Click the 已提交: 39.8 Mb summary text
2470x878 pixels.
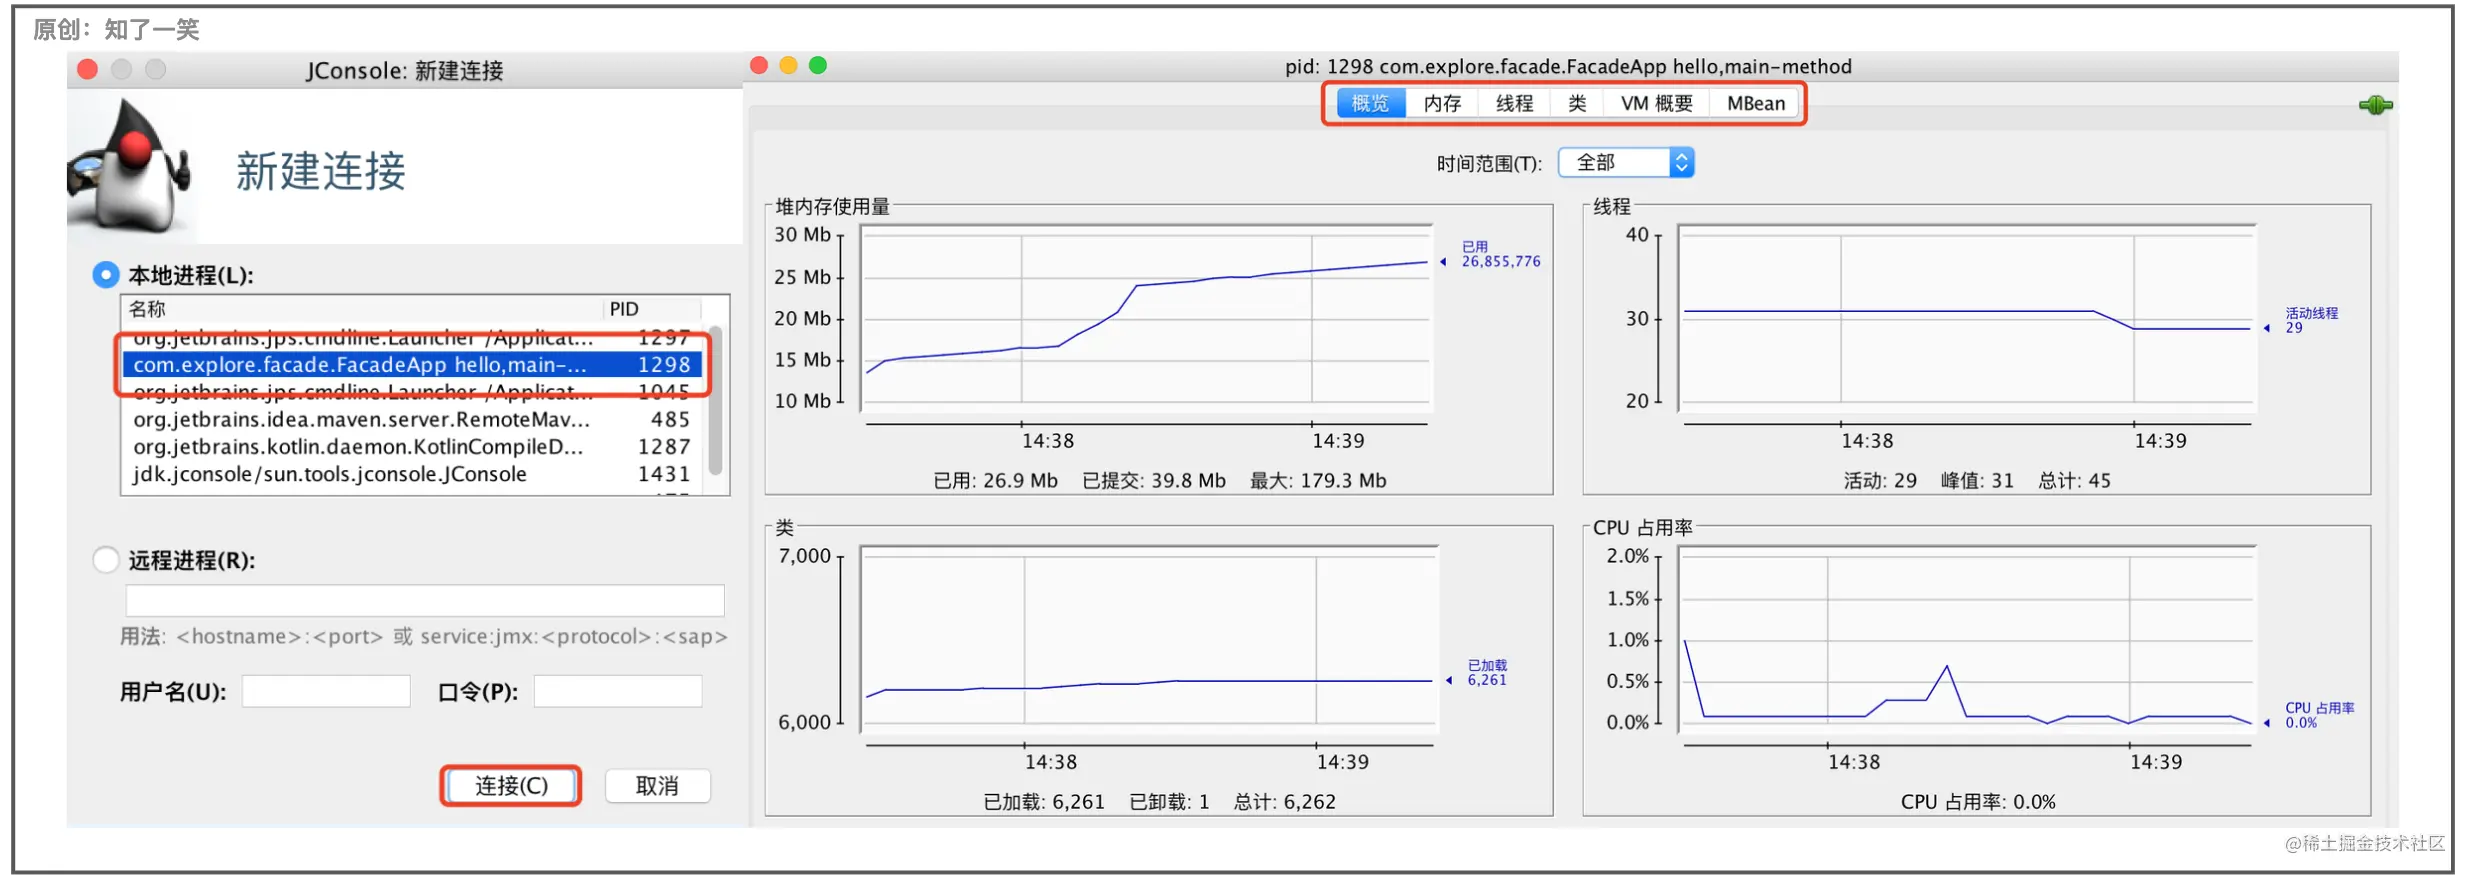pos(1154,481)
